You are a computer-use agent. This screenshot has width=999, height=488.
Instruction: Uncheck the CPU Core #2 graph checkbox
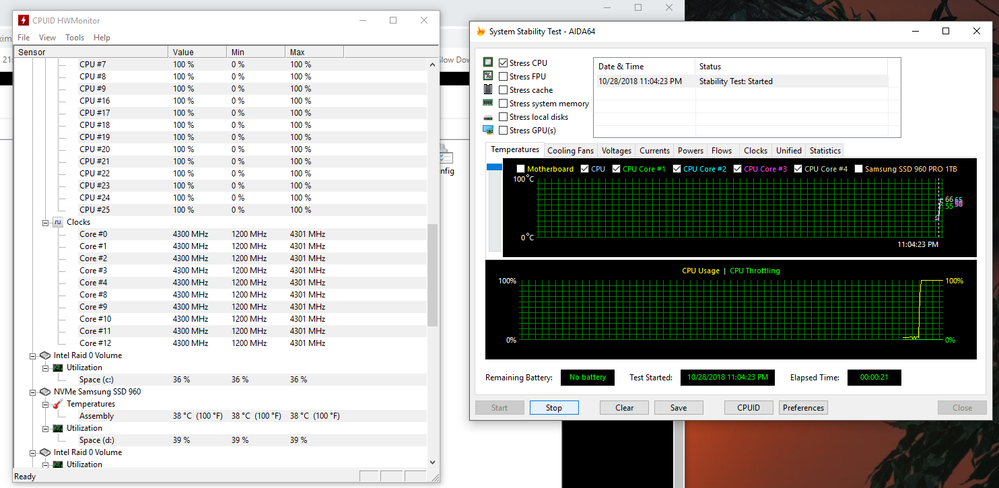(677, 169)
